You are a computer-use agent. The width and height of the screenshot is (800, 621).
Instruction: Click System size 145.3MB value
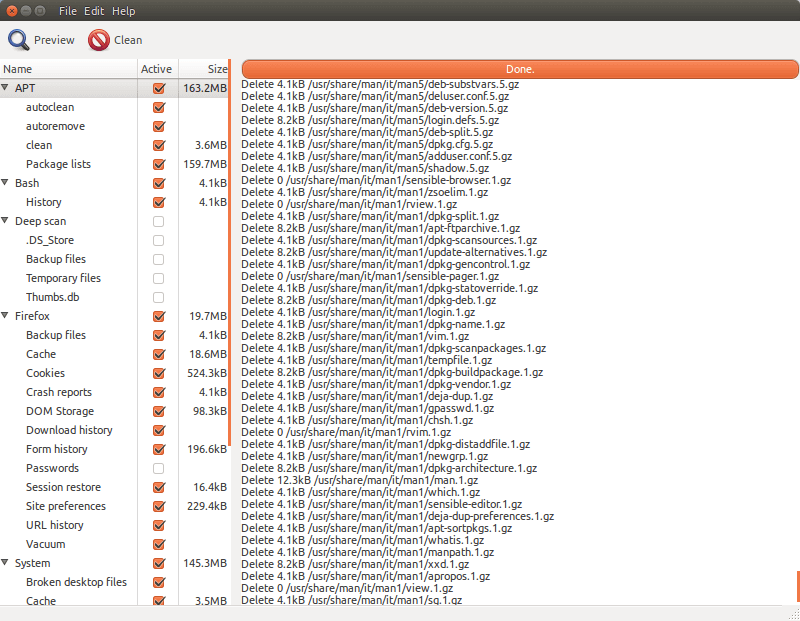(x=205, y=563)
